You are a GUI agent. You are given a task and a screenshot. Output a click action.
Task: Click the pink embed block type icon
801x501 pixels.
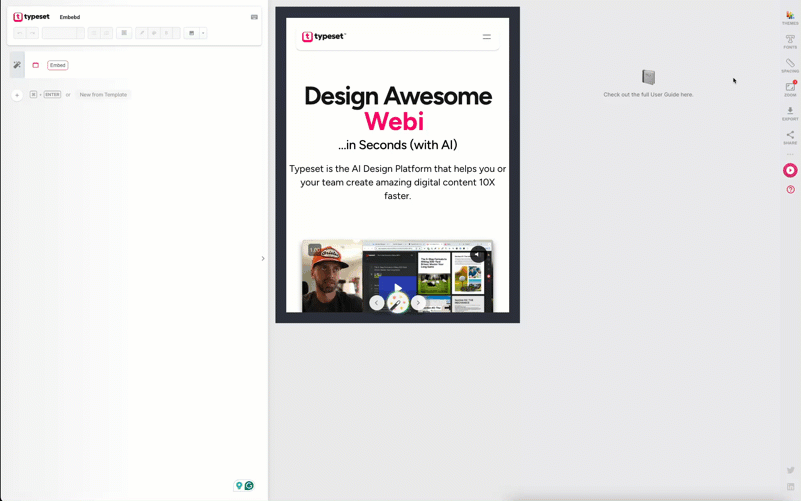(x=35, y=65)
